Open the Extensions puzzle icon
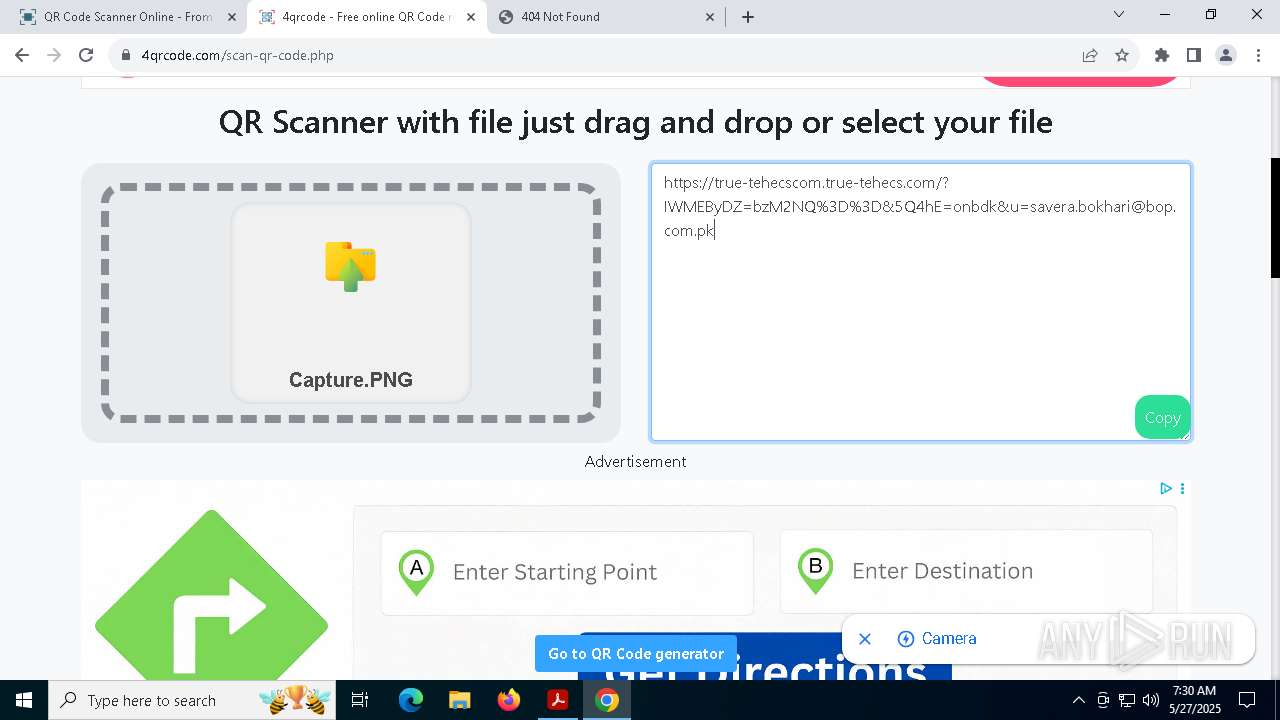This screenshot has height=720, width=1280. (x=1162, y=55)
